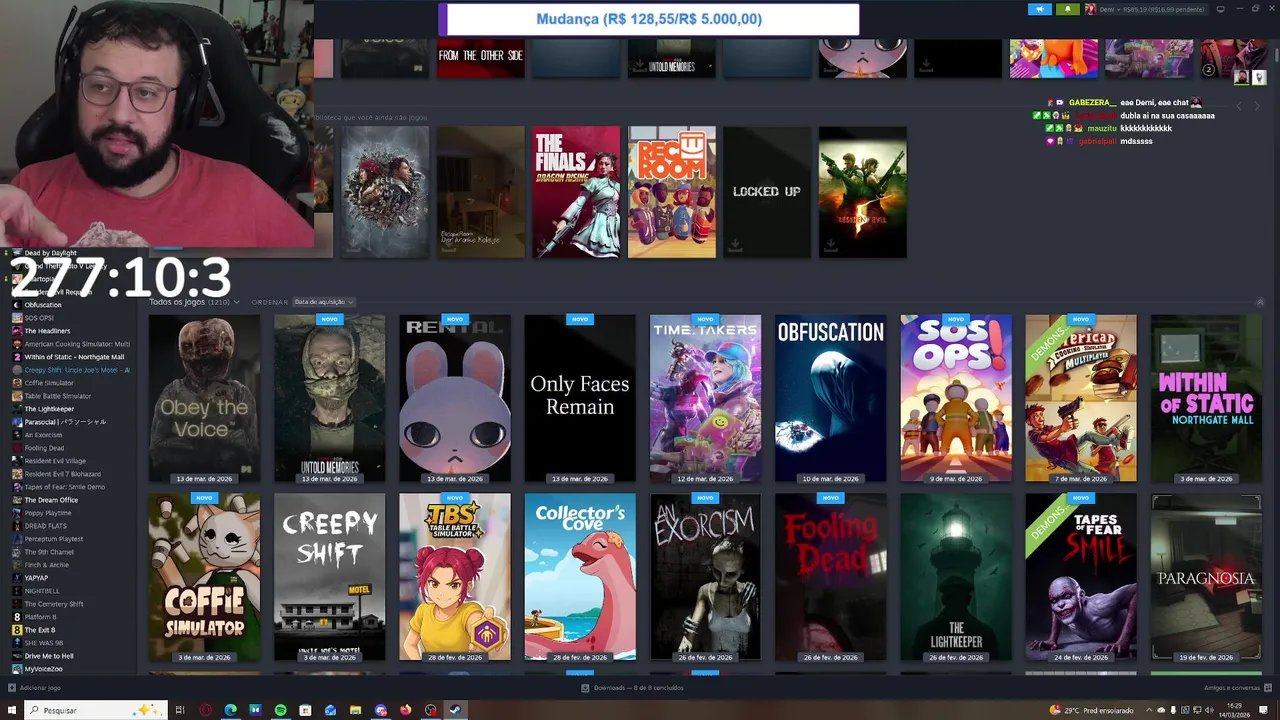Screen dimensions: 1280x720
Task: Open Time Takers game cover
Action: pos(705,398)
